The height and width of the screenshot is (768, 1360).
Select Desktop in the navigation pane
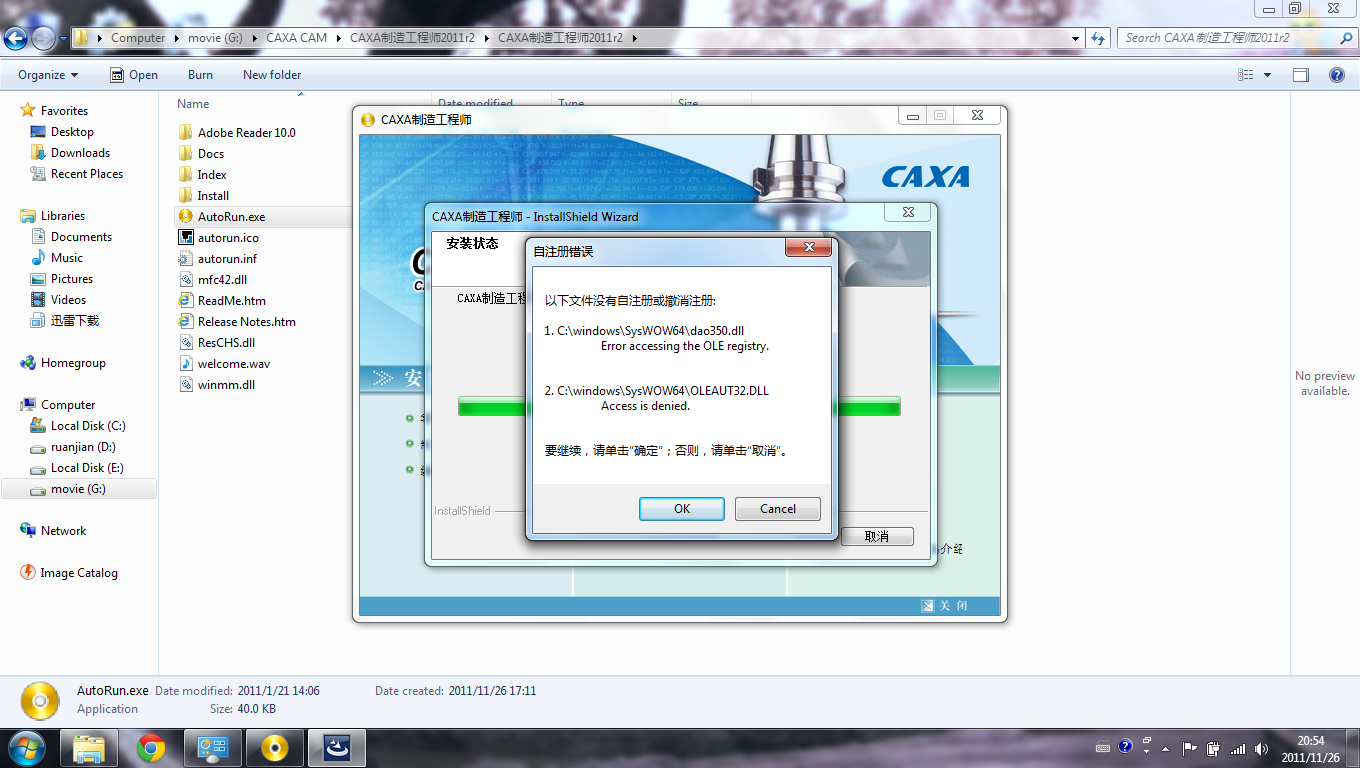click(x=72, y=132)
